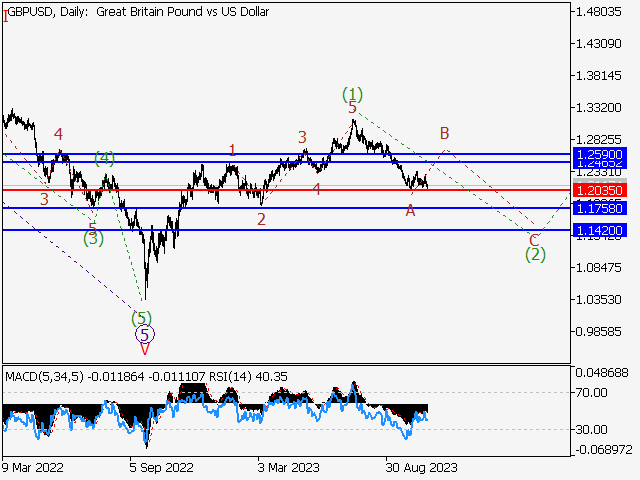
Task: Select the blue 1.17580 level price tag
Action: (x=600, y=209)
